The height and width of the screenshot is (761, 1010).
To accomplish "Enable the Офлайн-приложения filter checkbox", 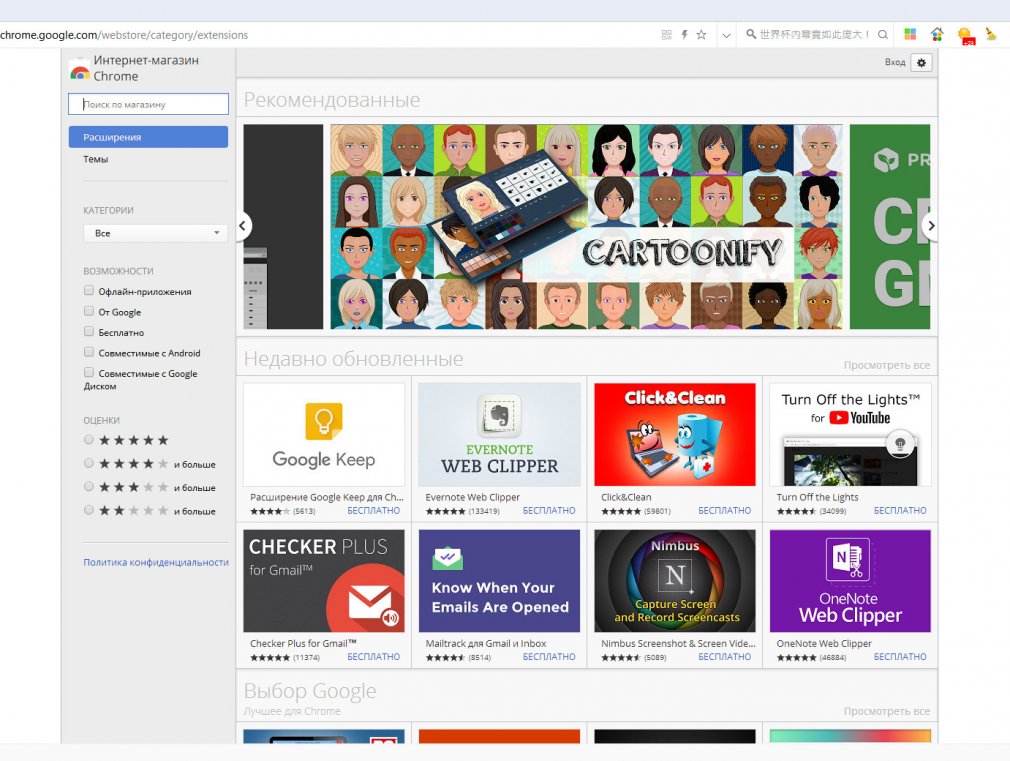I will [x=89, y=291].
